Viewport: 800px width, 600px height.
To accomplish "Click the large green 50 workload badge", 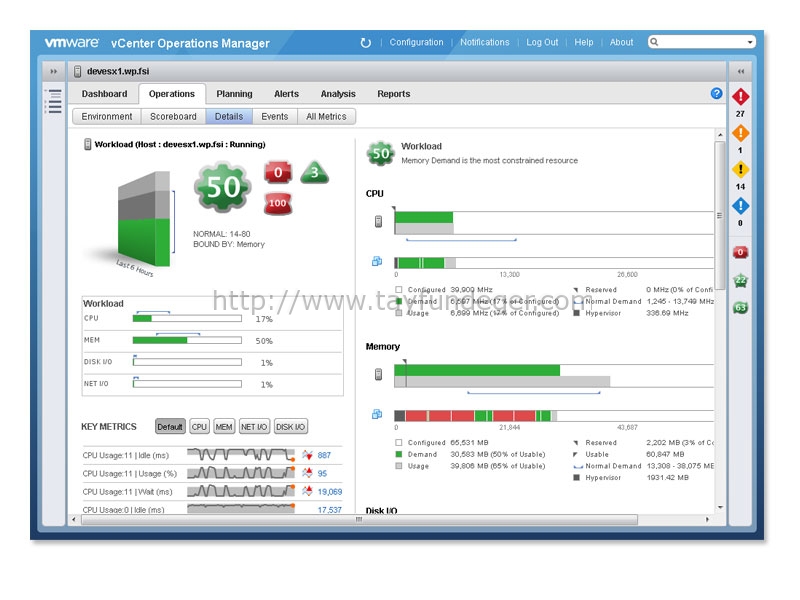I will [x=223, y=187].
